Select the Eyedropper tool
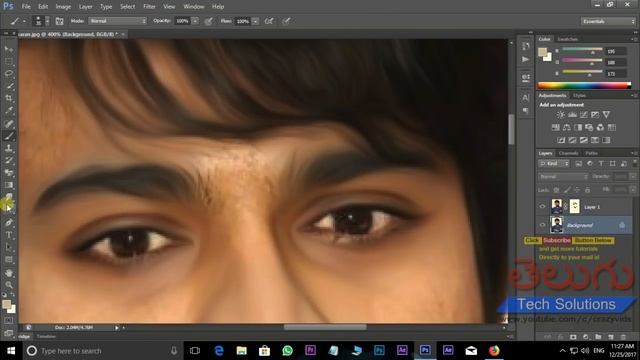 [x=9, y=111]
